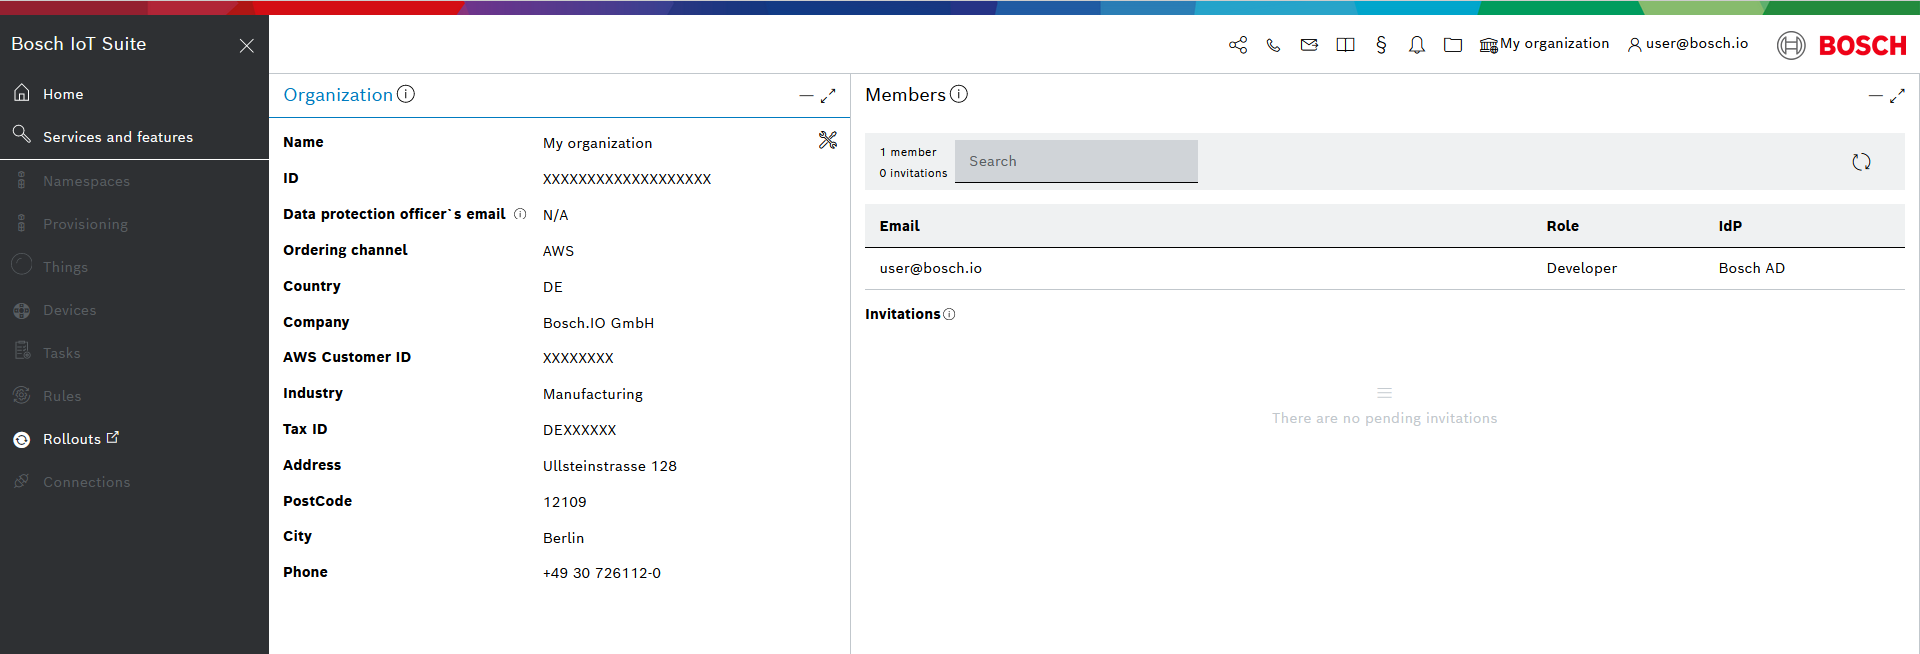The width and height of the screenshot is (1920, 654).
Task: Click the folder icon in the header
Action: tap(1453, 45)
